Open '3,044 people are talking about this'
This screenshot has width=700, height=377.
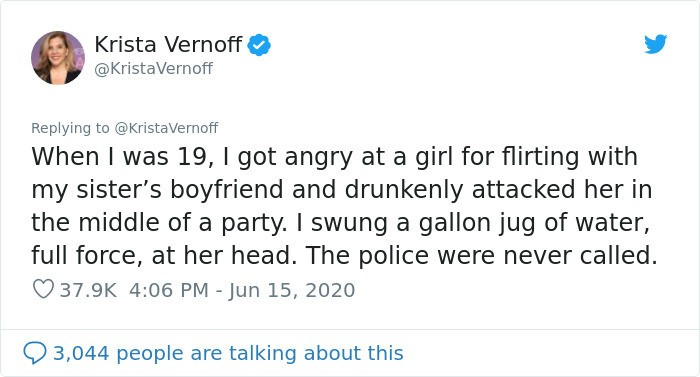click(x=228, y=353)
